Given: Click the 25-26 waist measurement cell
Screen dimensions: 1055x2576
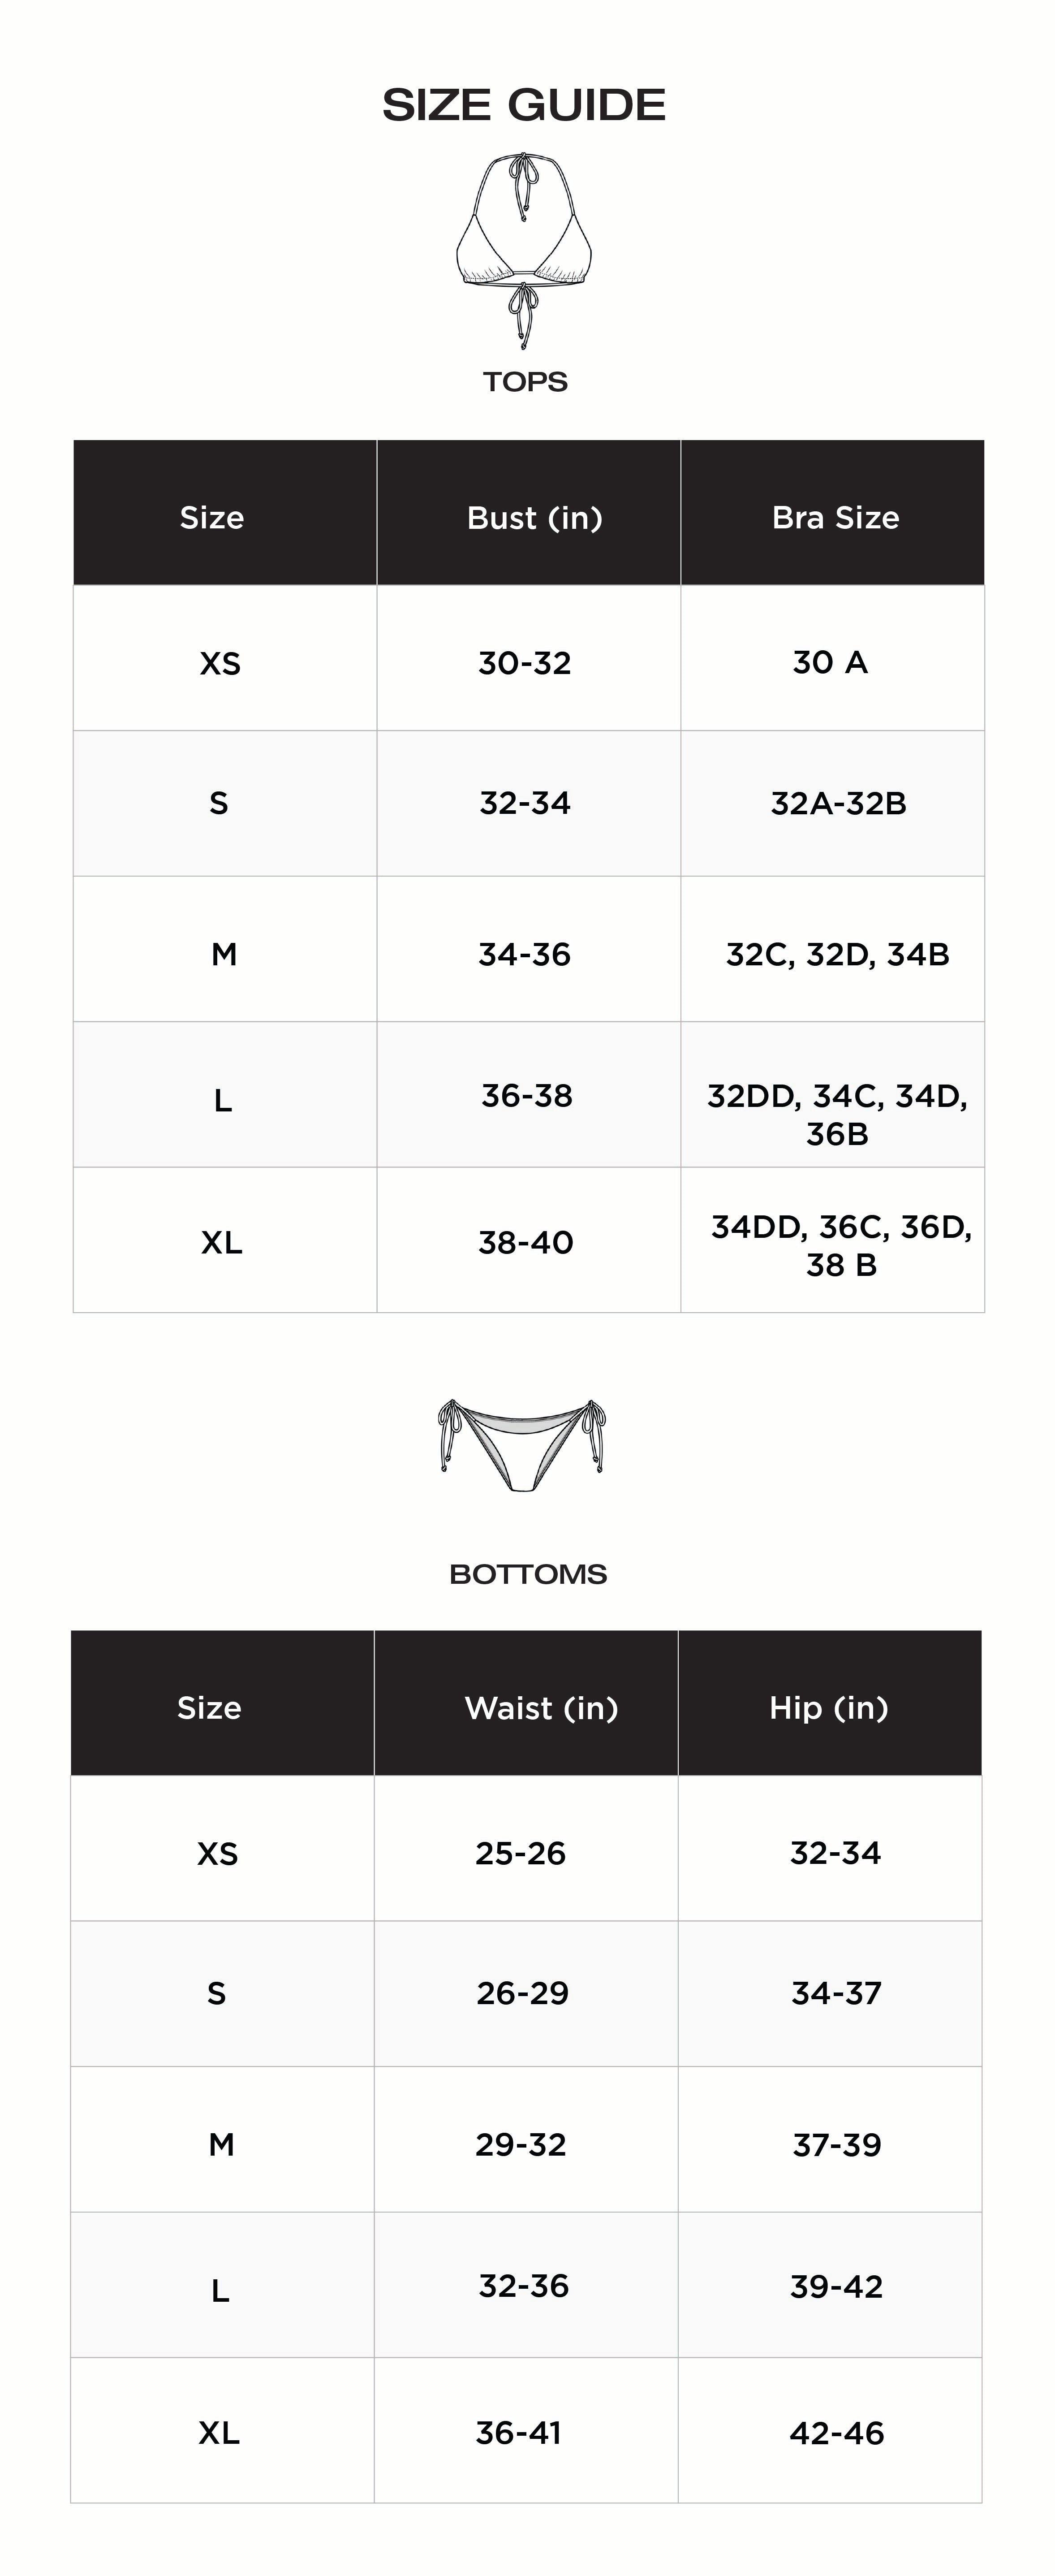Looking at the screenshot, I should 520,1853.
